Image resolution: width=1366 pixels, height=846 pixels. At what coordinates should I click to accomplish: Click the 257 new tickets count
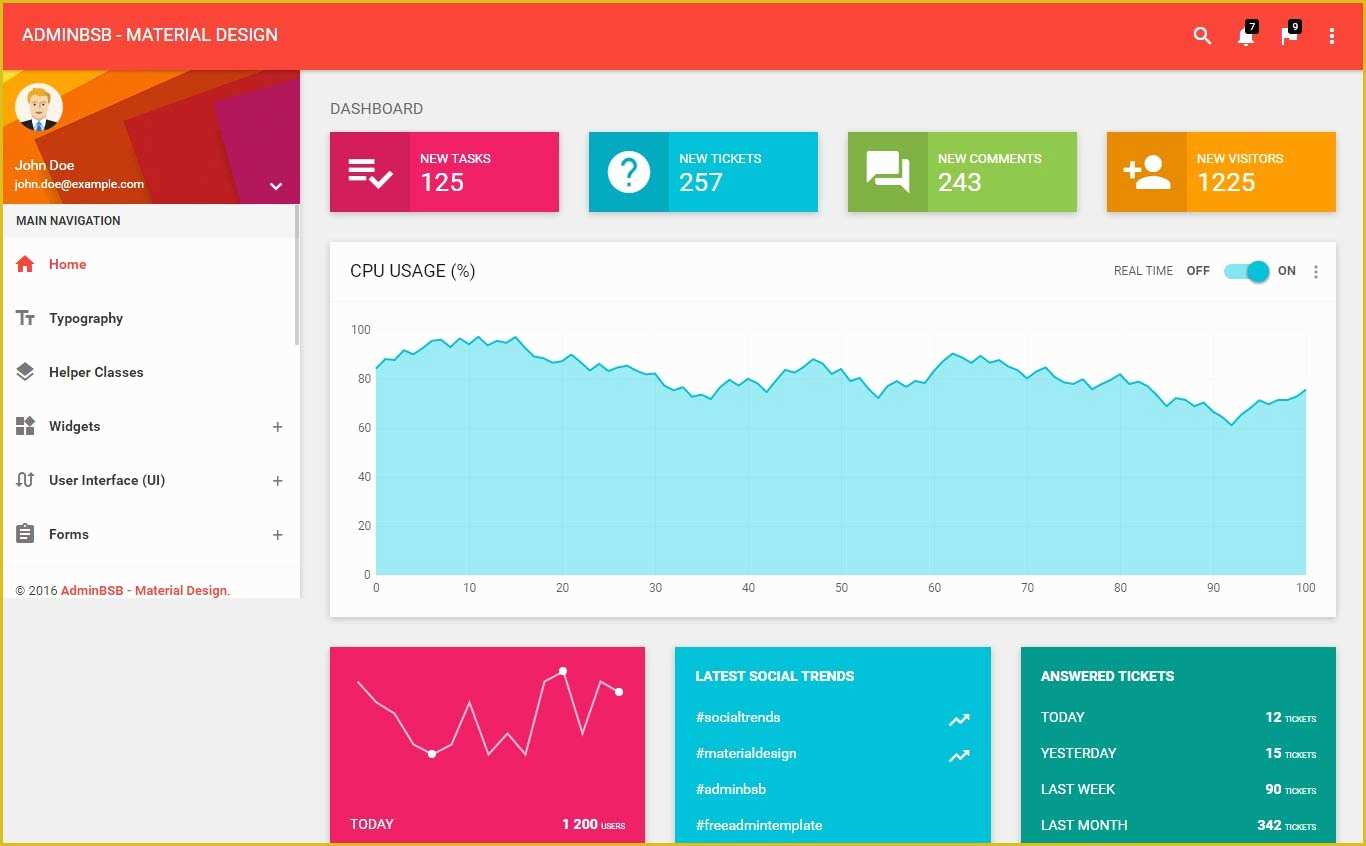(x=701, y=183)
